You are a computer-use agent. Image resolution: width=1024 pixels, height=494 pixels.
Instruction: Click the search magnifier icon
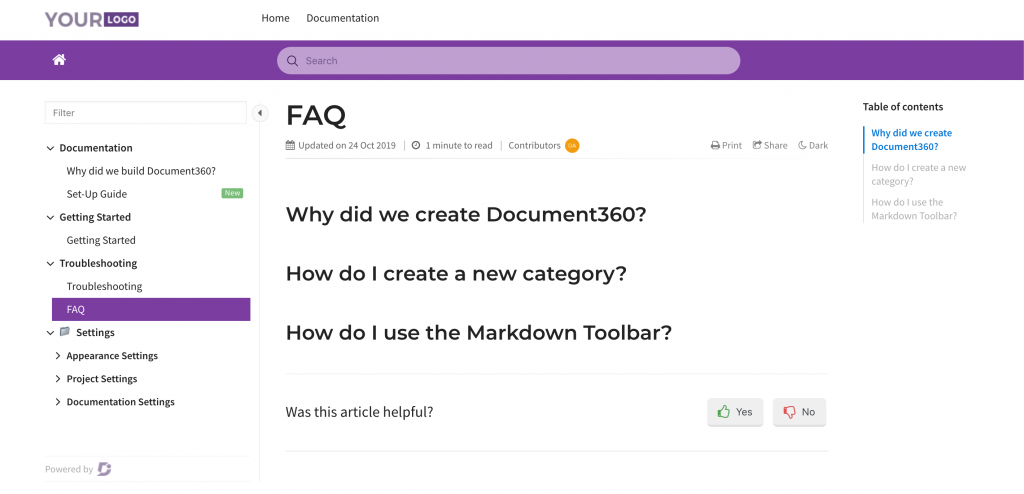coord(293,61)
